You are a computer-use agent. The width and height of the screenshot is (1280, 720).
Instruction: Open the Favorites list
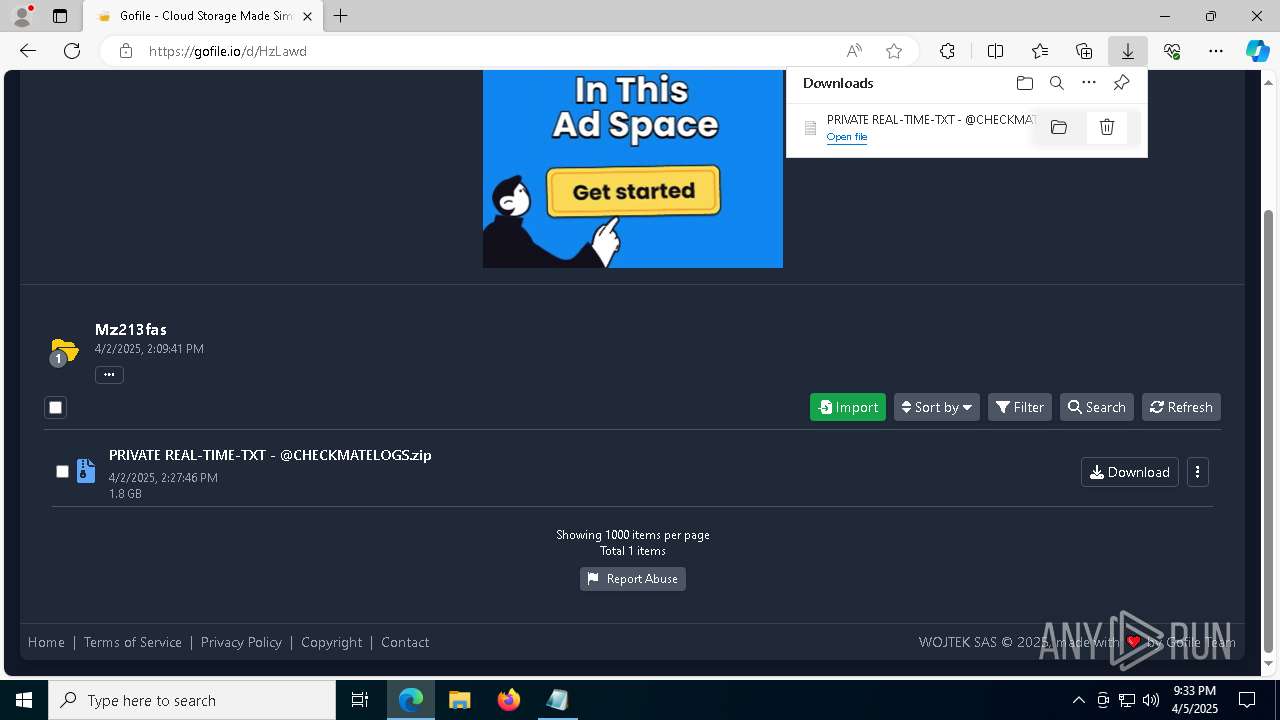coord(1040,51)
